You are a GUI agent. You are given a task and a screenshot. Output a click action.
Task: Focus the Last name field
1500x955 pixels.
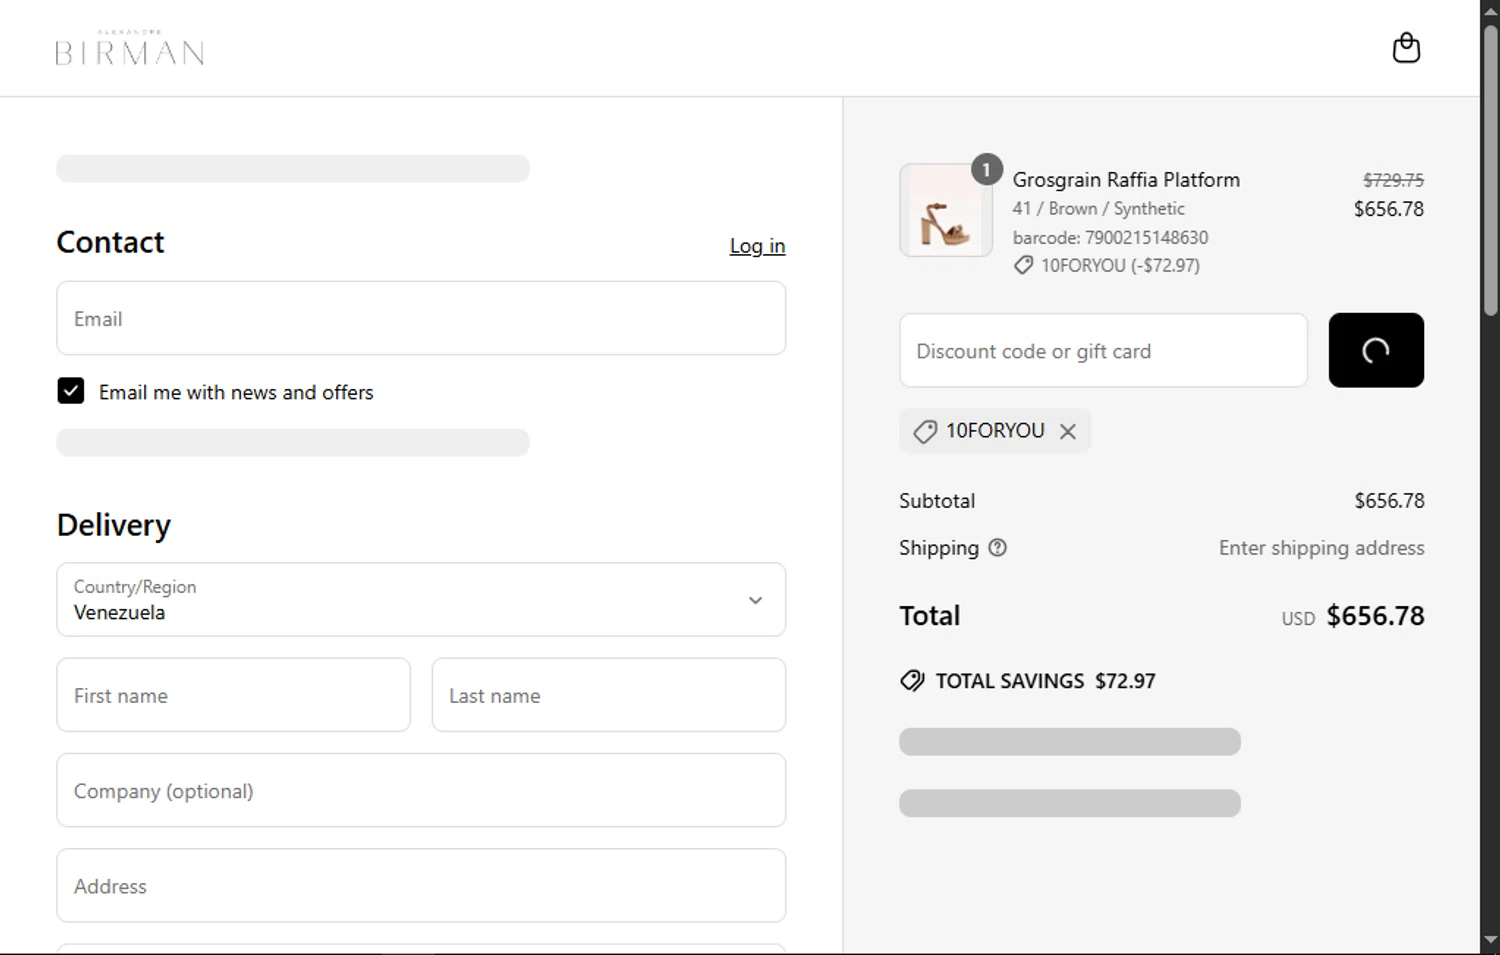pyautogui.click(x=609, y=695)
